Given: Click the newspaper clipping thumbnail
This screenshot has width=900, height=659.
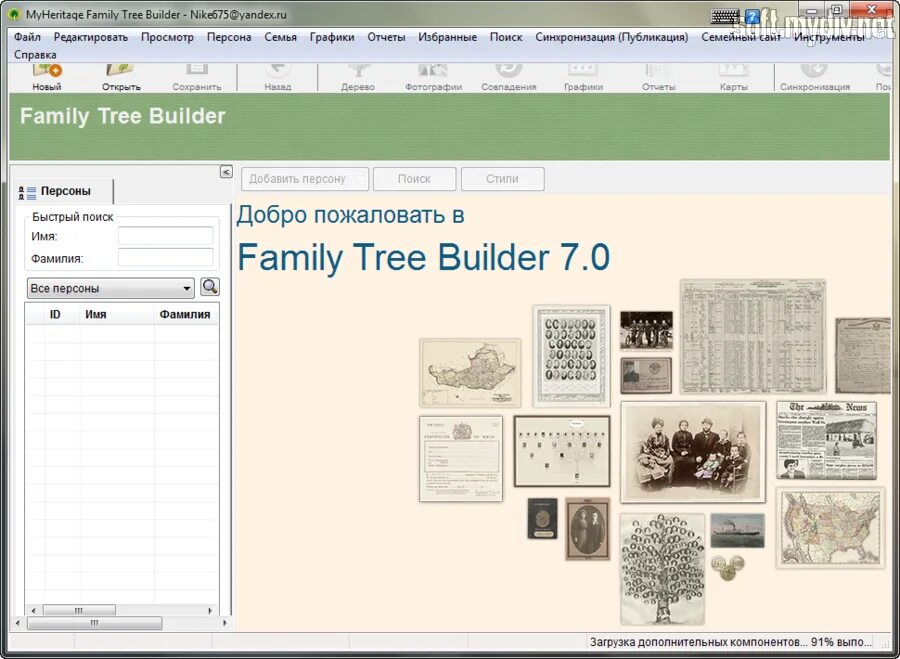Looking at the screenshot, I should point(827,440).
